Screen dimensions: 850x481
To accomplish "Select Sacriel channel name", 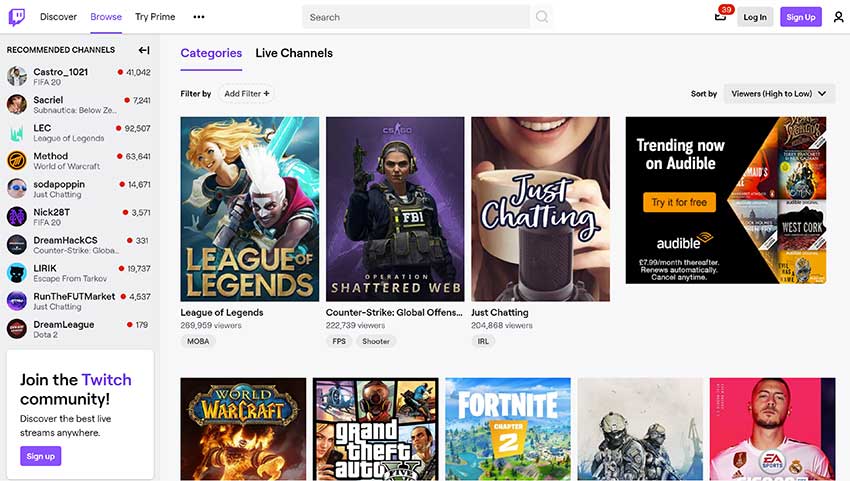I will tap(48, 100).
